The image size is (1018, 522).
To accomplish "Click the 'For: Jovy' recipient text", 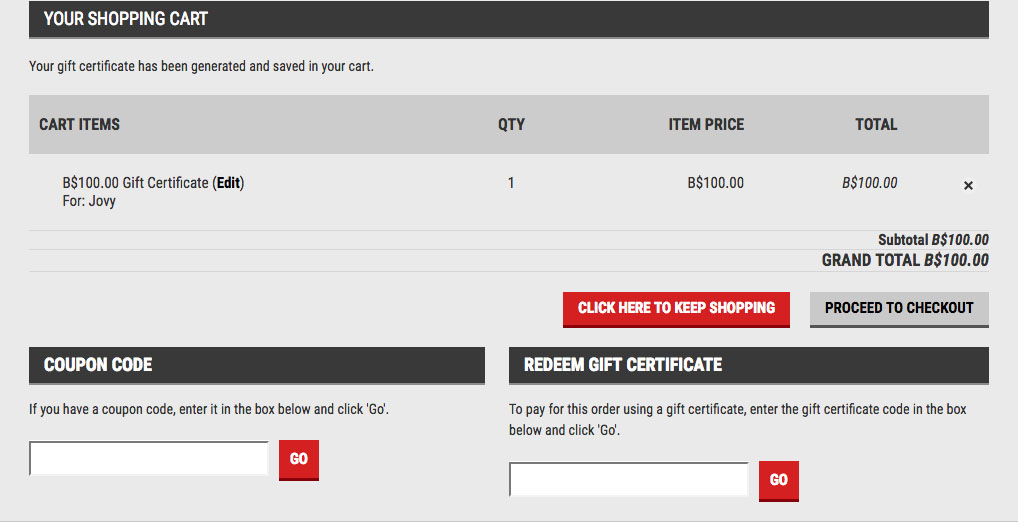I will click(89, 201).
